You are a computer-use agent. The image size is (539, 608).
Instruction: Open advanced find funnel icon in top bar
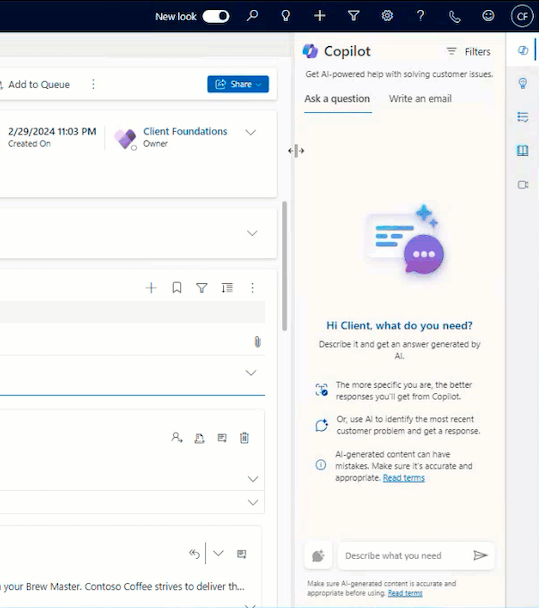(354, 16)
